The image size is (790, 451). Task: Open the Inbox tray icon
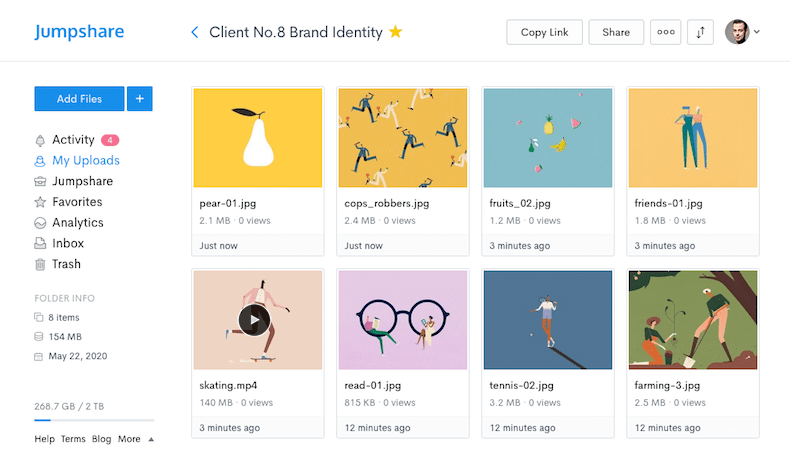(40, 244)
